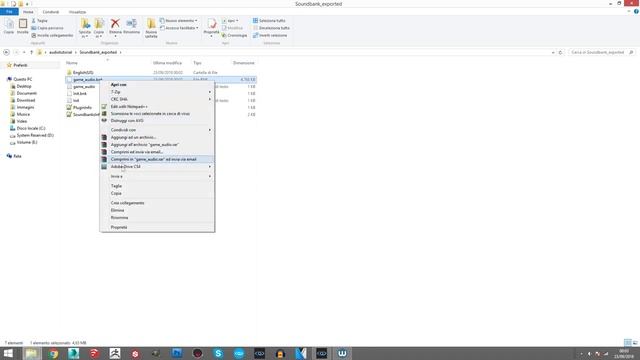Open Google Chrome from the taskbar
This screenshot has height=360, width=640.
(53, 353)
